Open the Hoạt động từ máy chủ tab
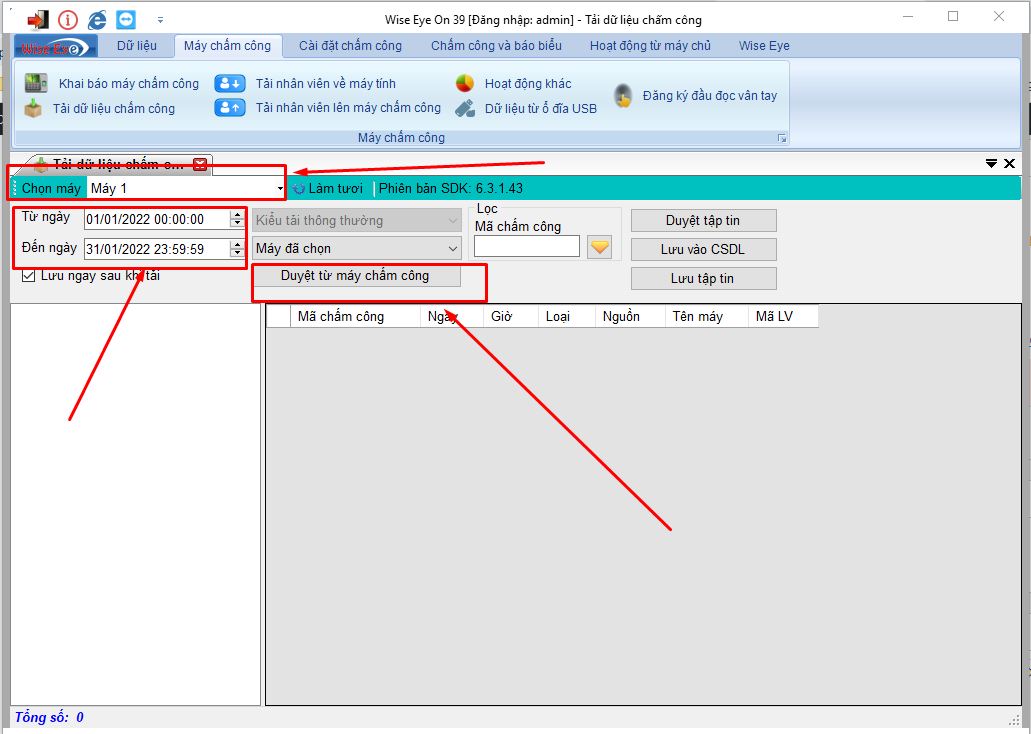The height and width of the screenshot is (734, 1031). (650, 46)
